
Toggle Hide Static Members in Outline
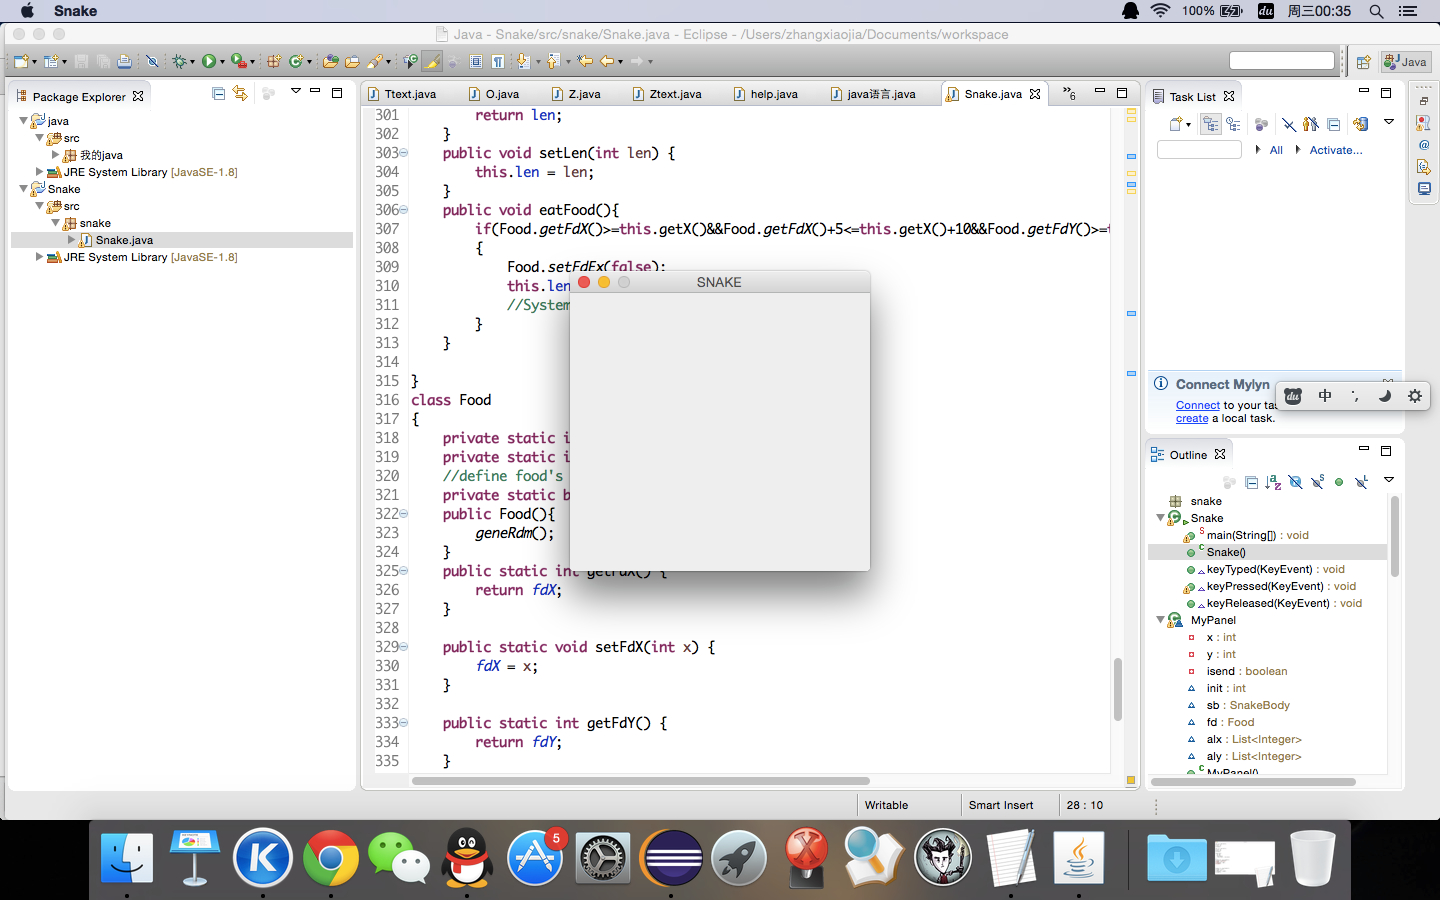point(1317,483)
